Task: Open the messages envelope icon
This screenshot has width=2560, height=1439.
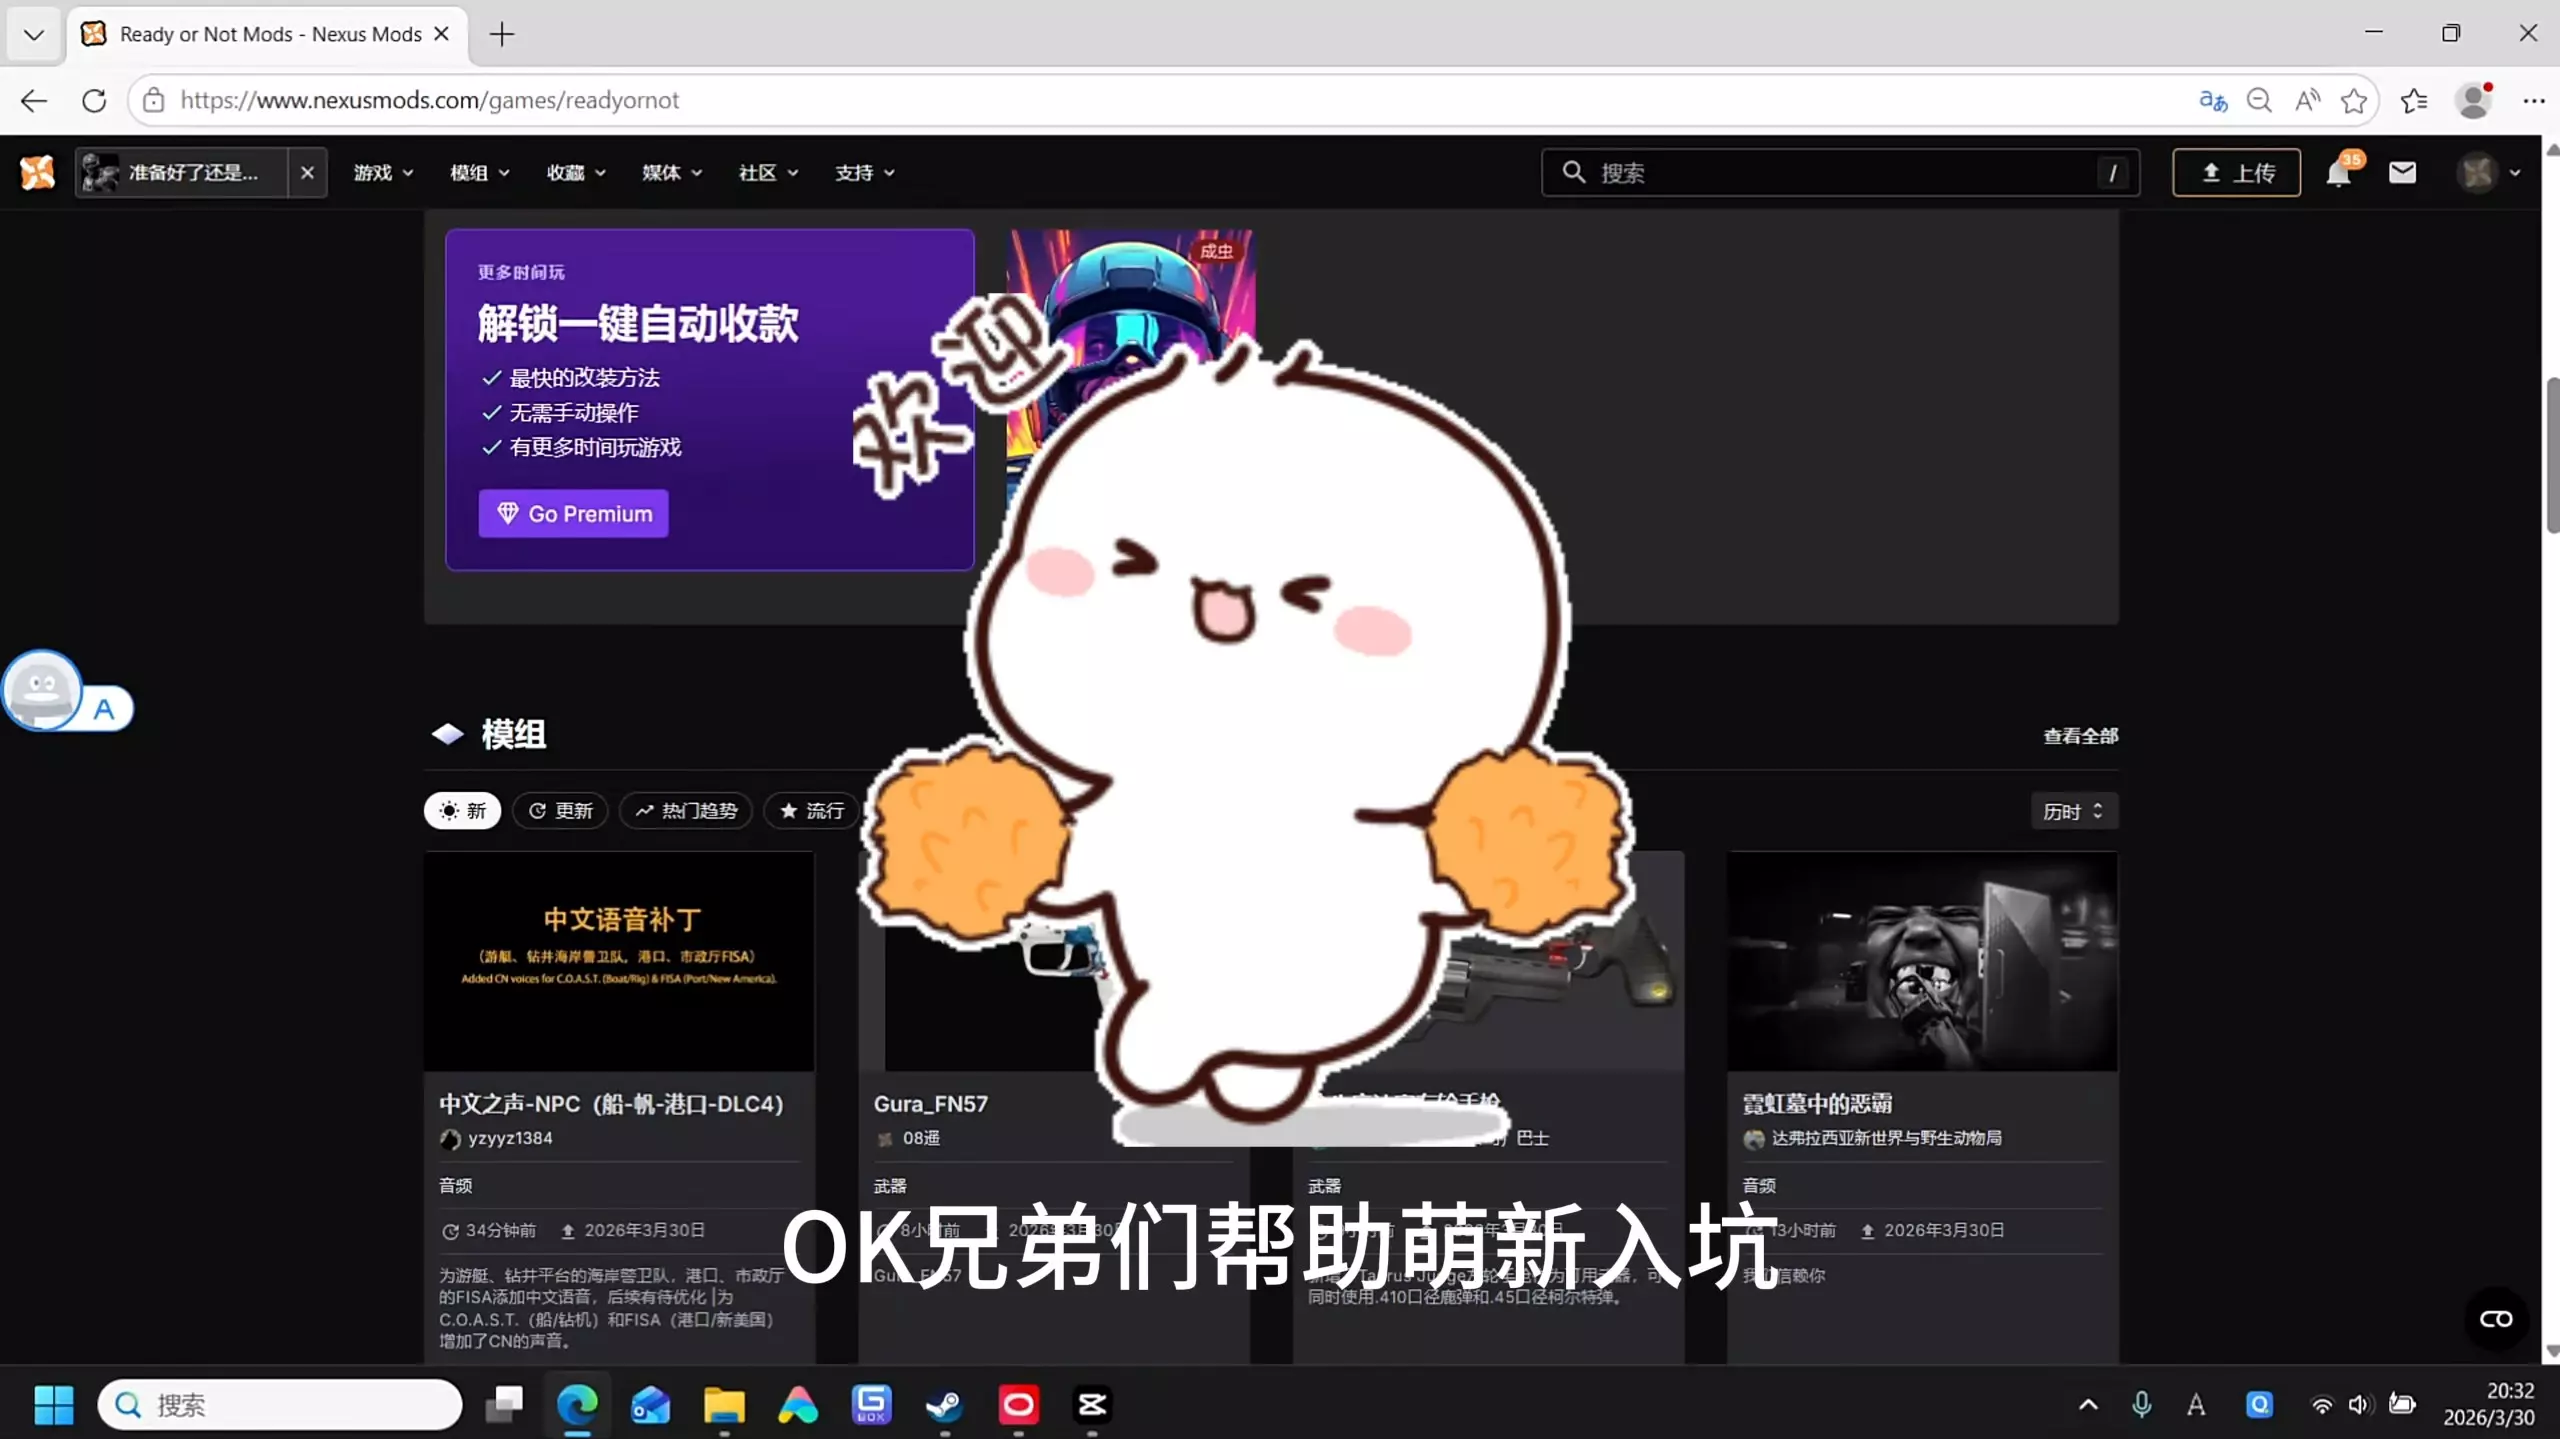Action: click(x=2402, y=173)
